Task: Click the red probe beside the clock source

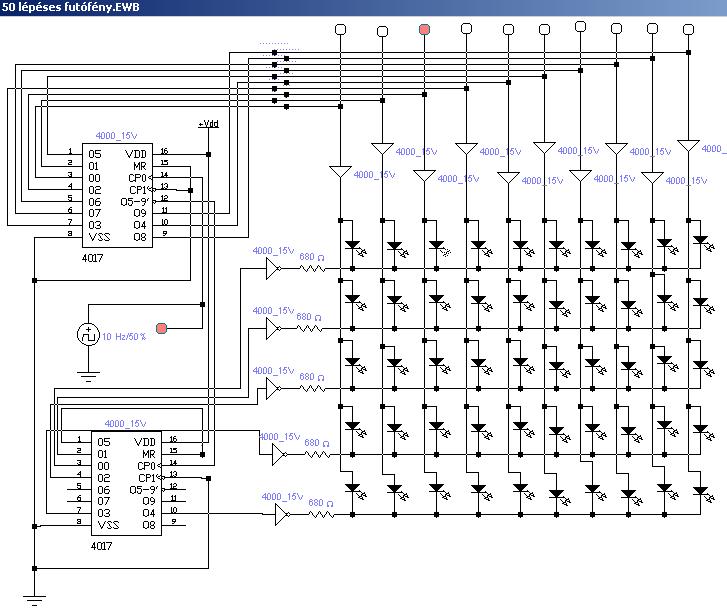Action: coord(161,328)
